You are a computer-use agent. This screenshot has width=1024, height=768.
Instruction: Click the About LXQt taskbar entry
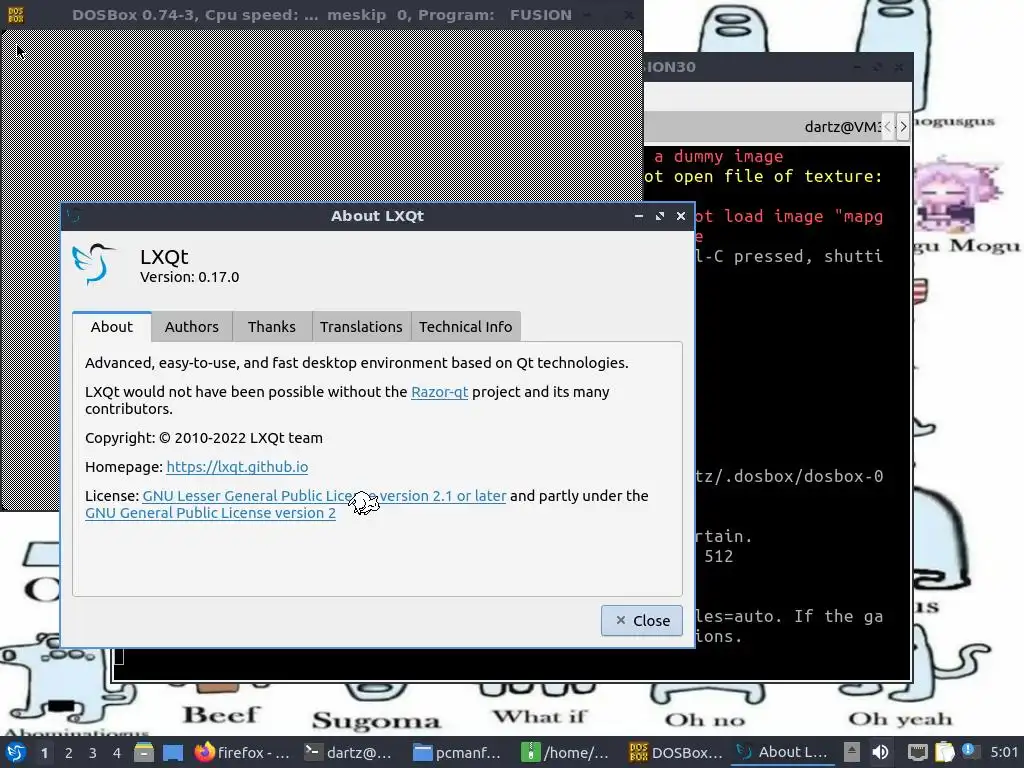(x=782, y=752)
